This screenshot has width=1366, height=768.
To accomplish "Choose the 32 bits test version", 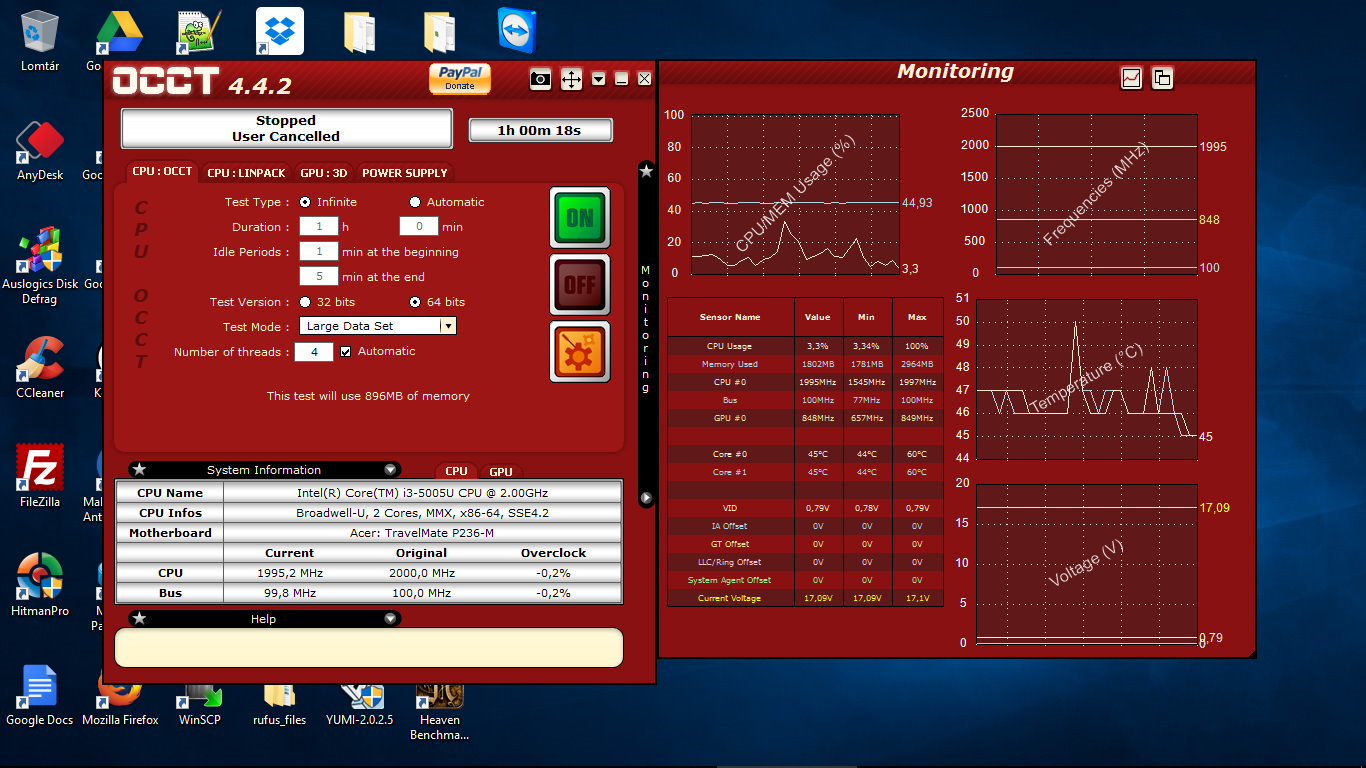I will click(x=306, y=302).
